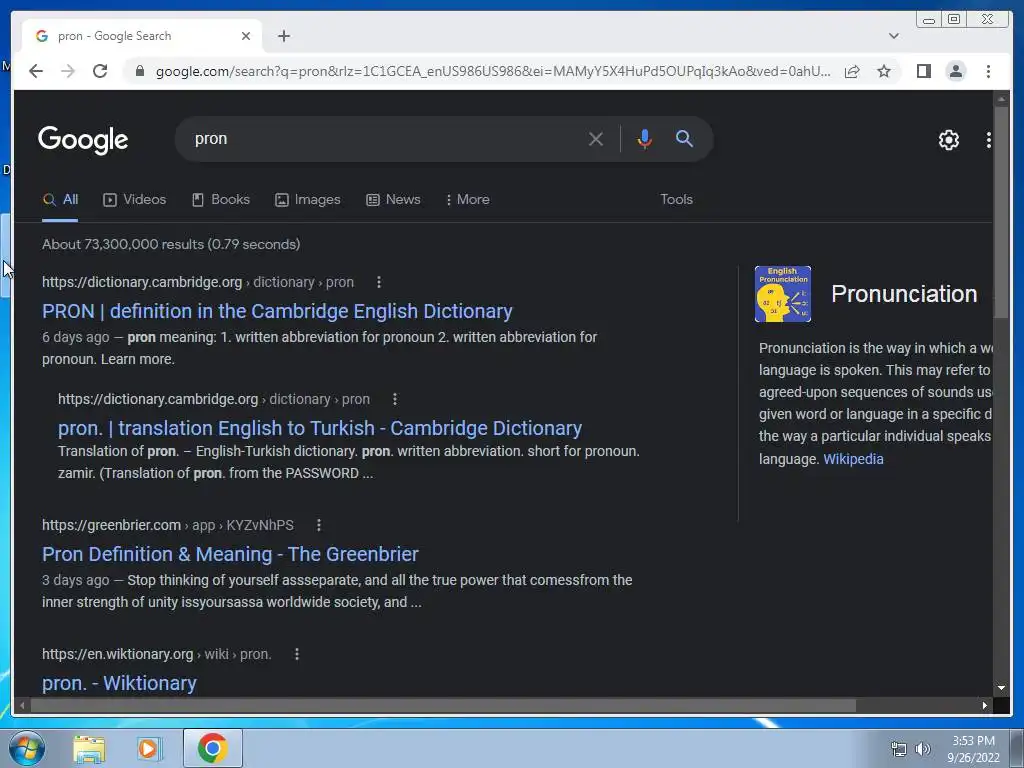Open the Windows Start menu
Viewport: 1024px width, 768px height.
[x=26, y=748]
